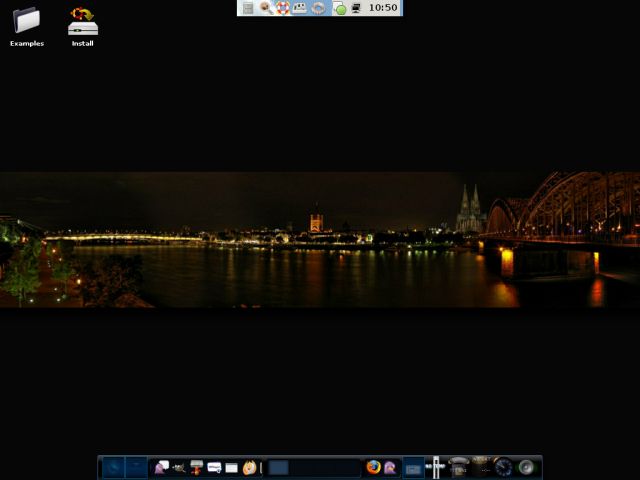Switch to the first workspace in the dock pager
Screen dimensions: 640x480
113,467
